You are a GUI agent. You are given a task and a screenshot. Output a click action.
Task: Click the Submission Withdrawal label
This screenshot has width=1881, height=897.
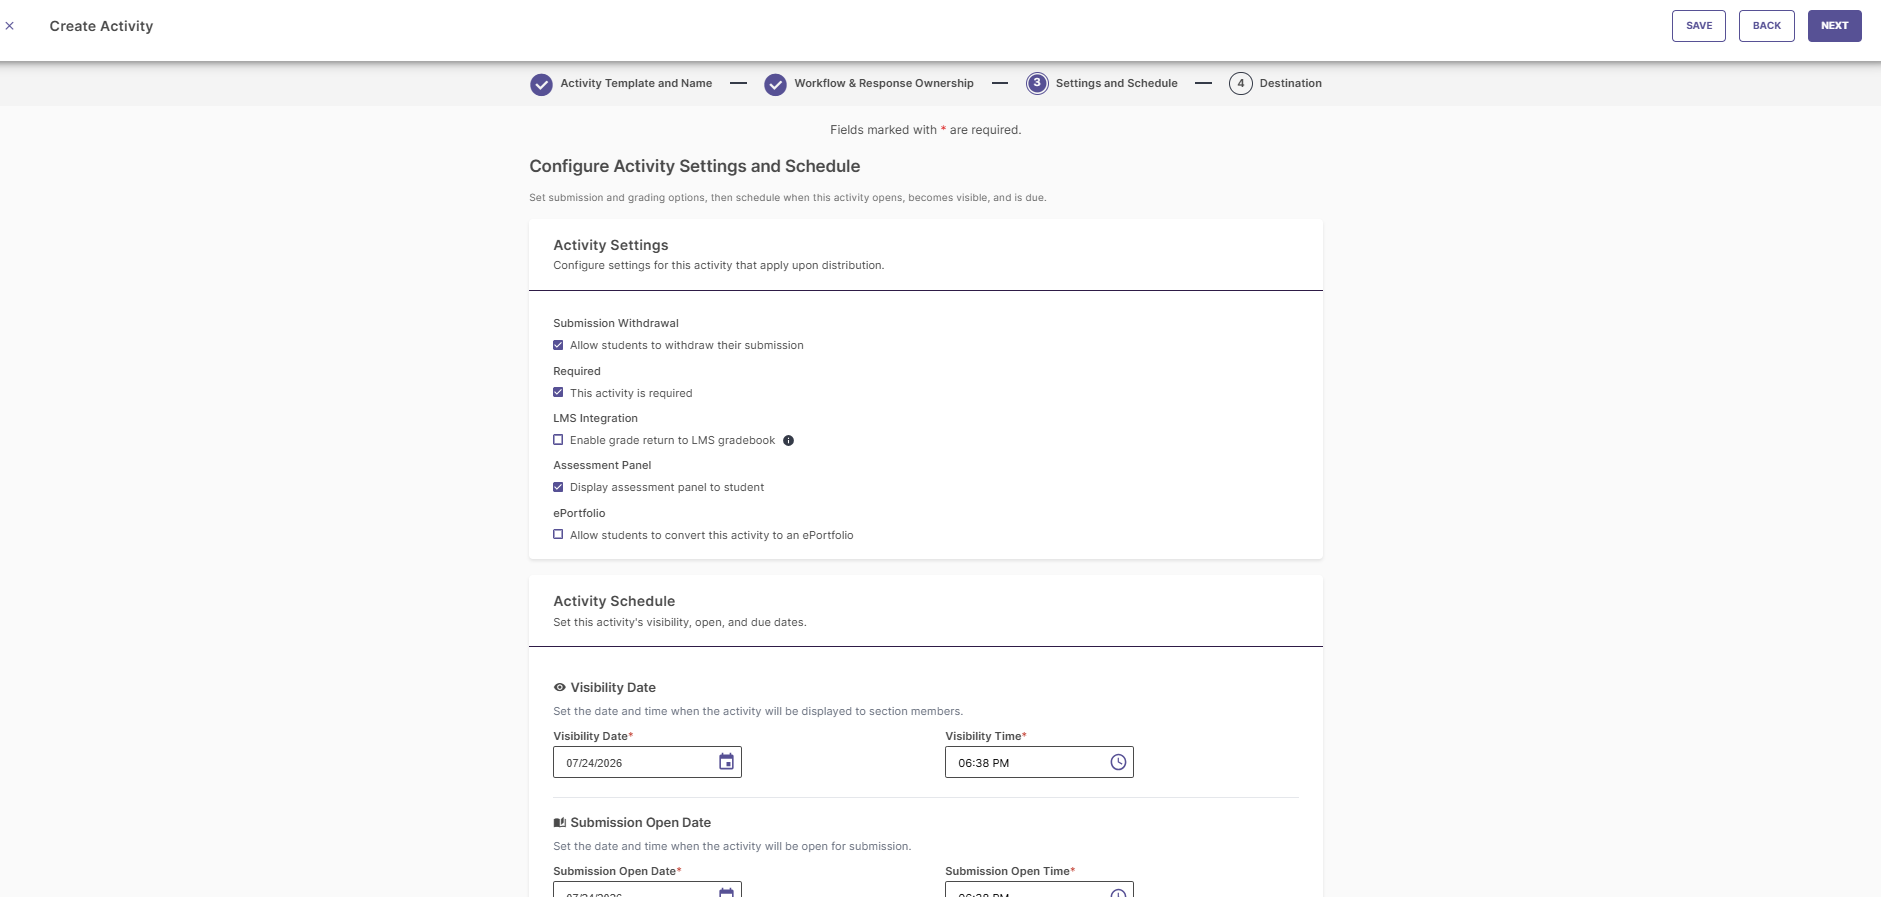pos(616,323)
